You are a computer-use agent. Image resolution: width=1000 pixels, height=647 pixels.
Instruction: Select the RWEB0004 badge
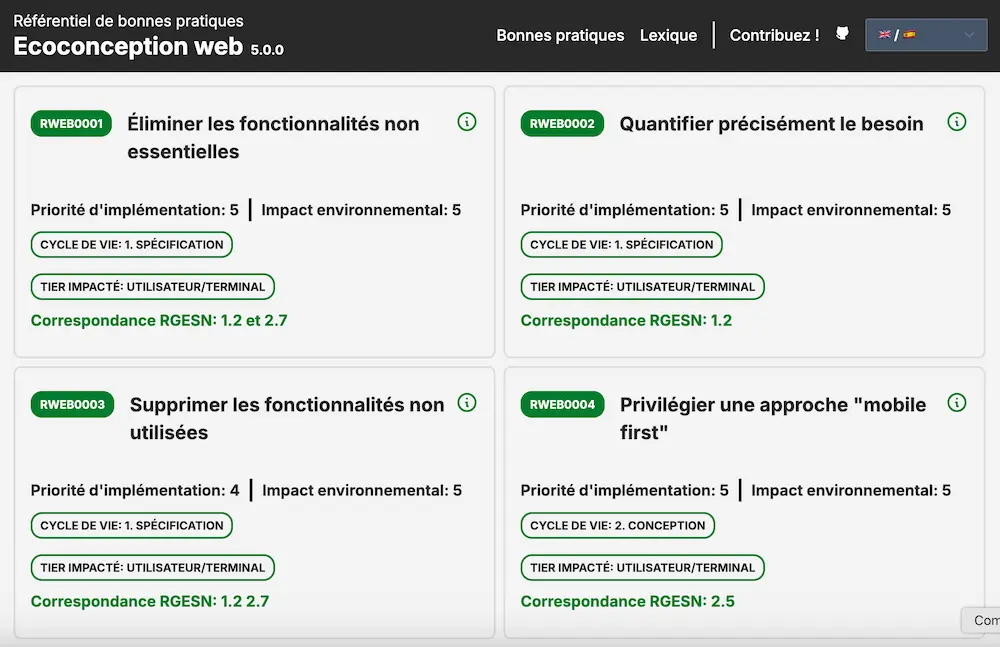click(562, 405)
